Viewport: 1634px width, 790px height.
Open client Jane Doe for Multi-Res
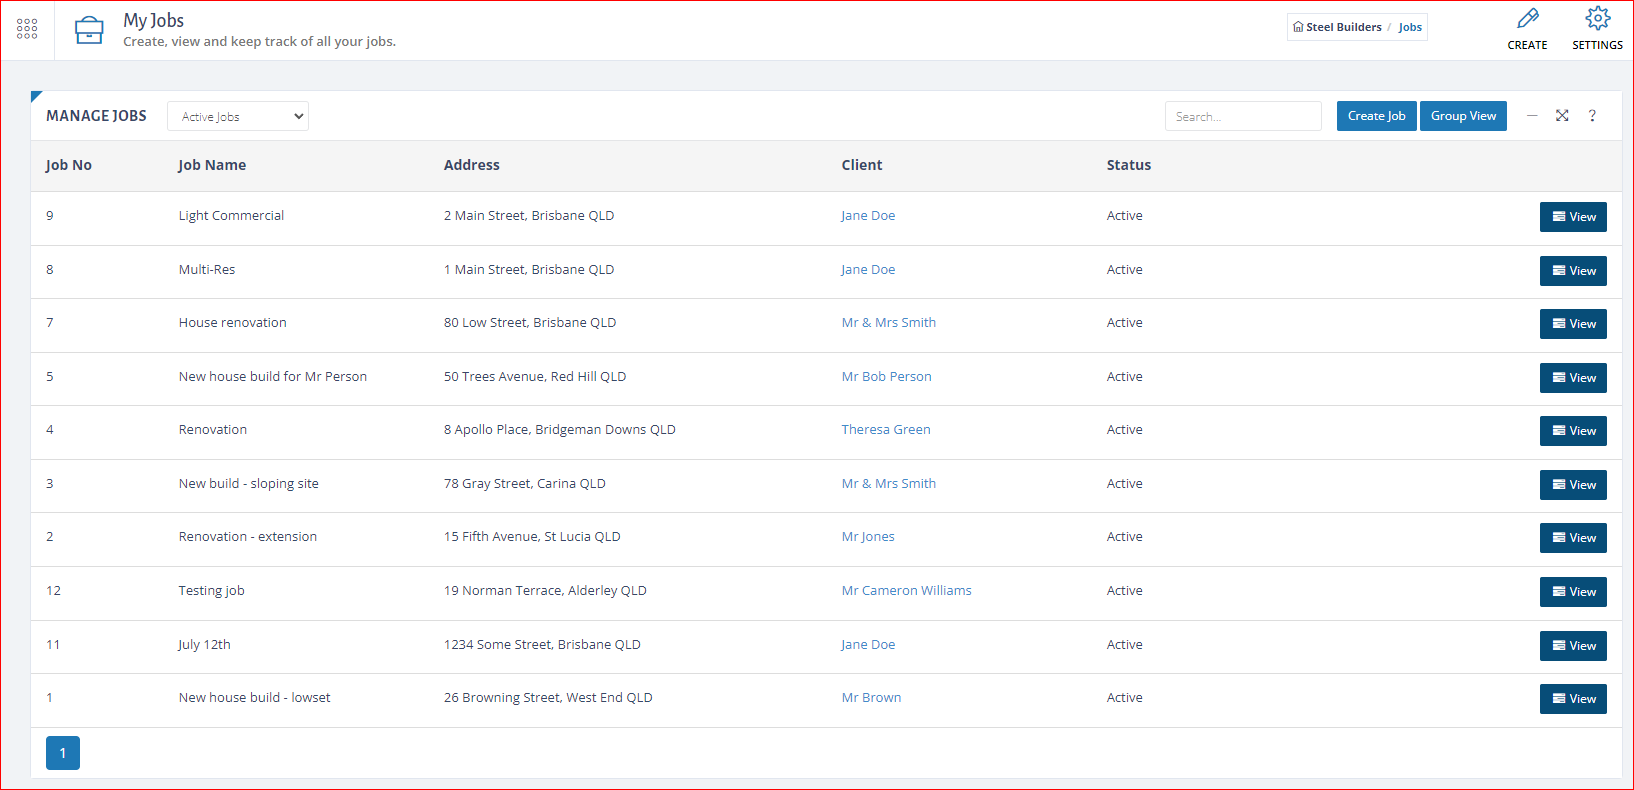click(868, 269)
